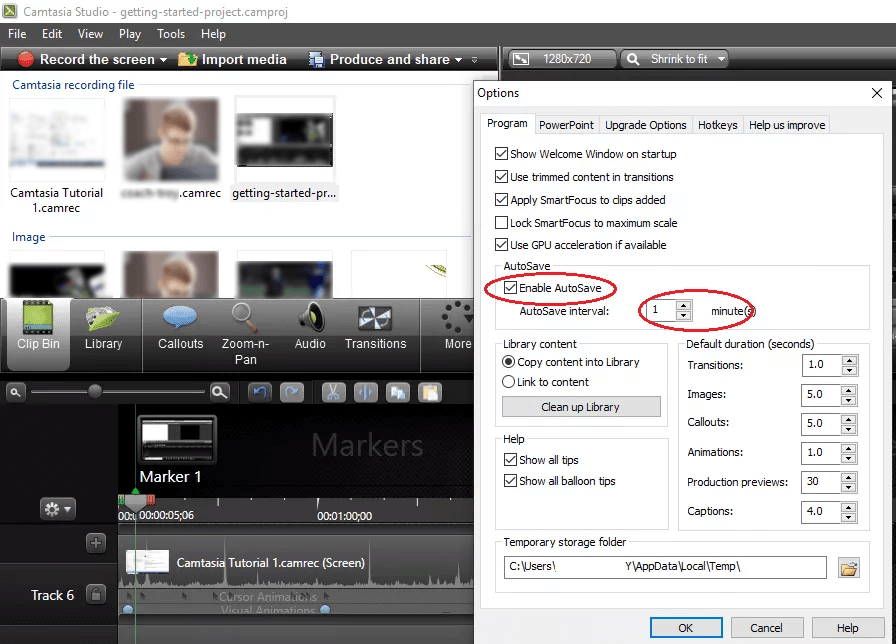896x644 pixels.
Task: Click the Undo arrow in timeline toolbar
Action: pos(260,393)
